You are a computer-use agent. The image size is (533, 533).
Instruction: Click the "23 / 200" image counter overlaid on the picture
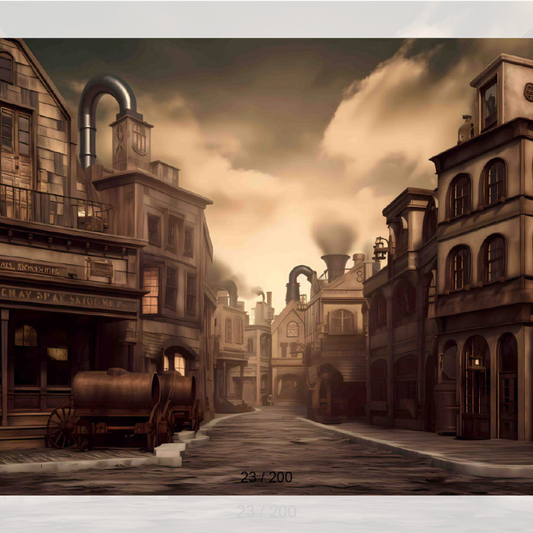tap(266, 477)
